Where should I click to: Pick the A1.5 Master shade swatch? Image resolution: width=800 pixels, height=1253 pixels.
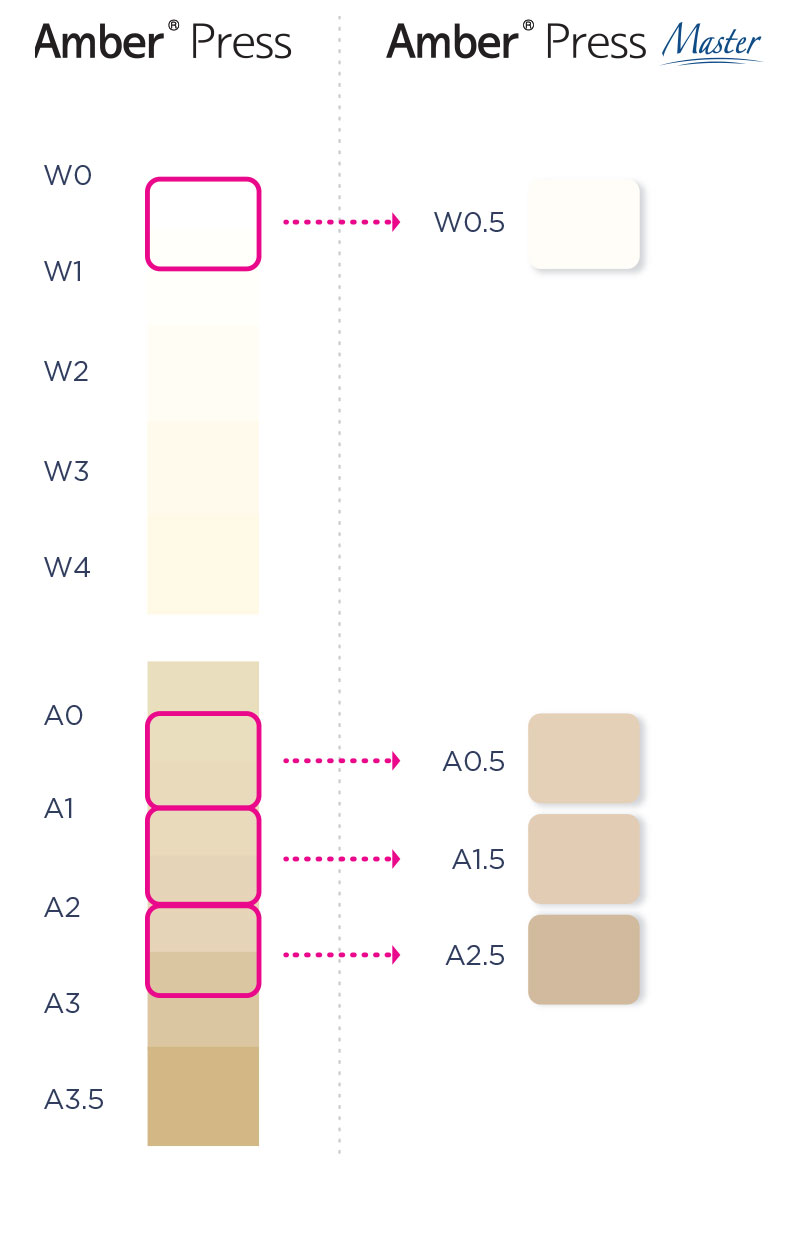583,859
